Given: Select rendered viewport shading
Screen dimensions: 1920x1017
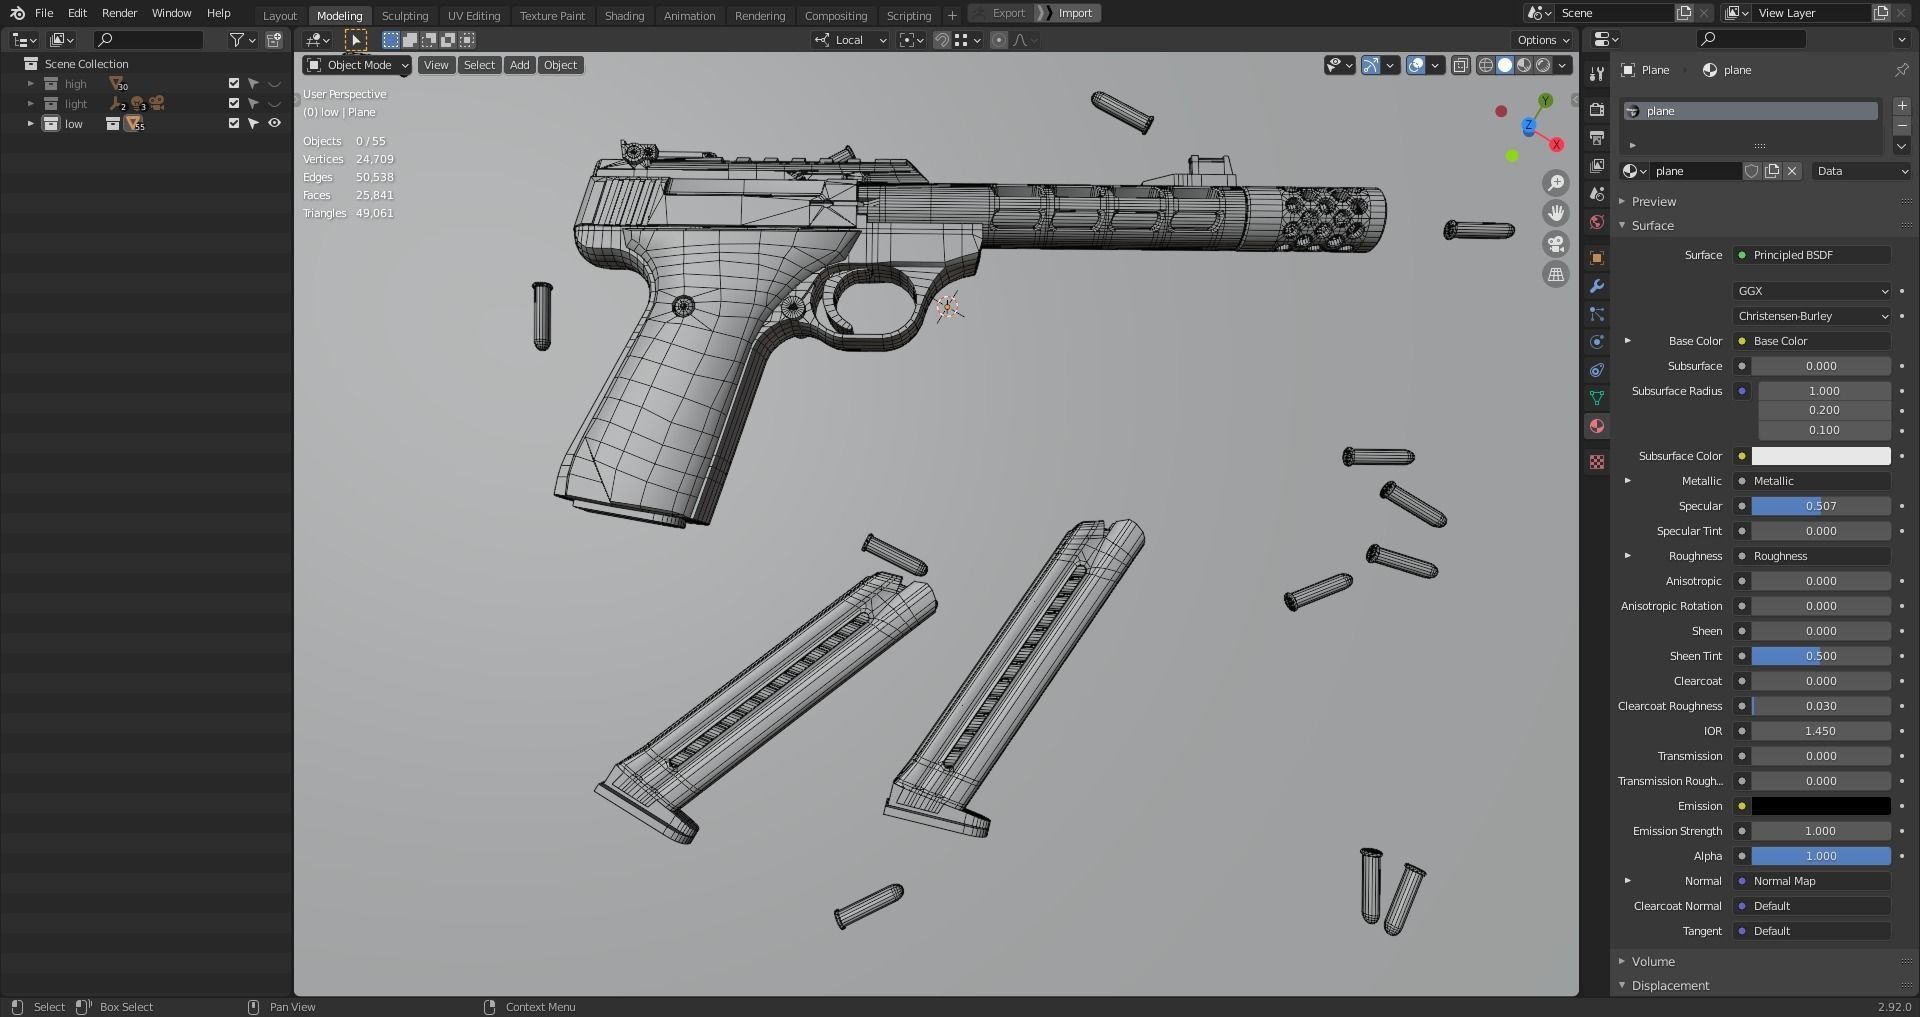Looking at the screenshot, I should click(x=1543, y=65).
